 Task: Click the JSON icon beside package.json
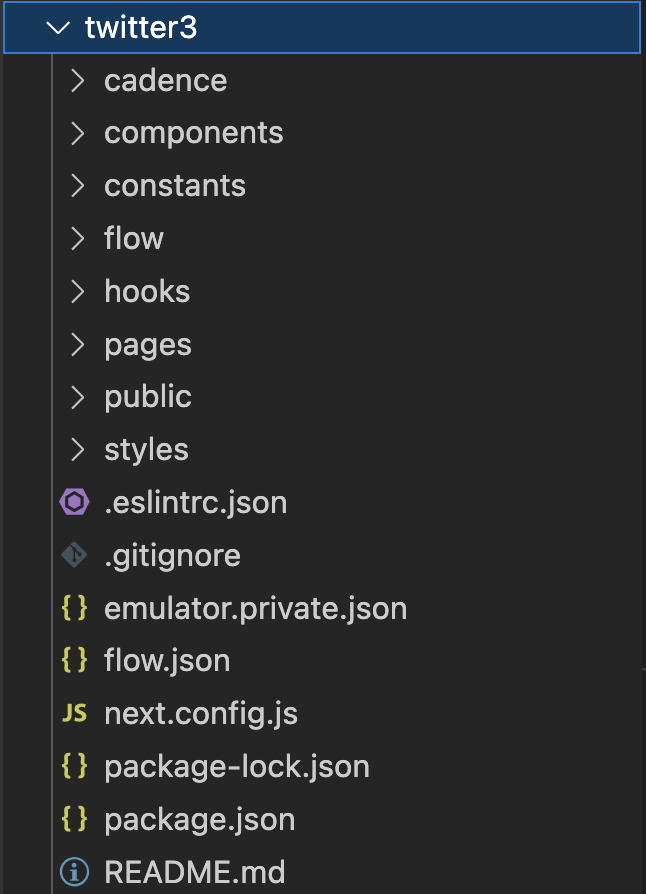click(74, 819)
